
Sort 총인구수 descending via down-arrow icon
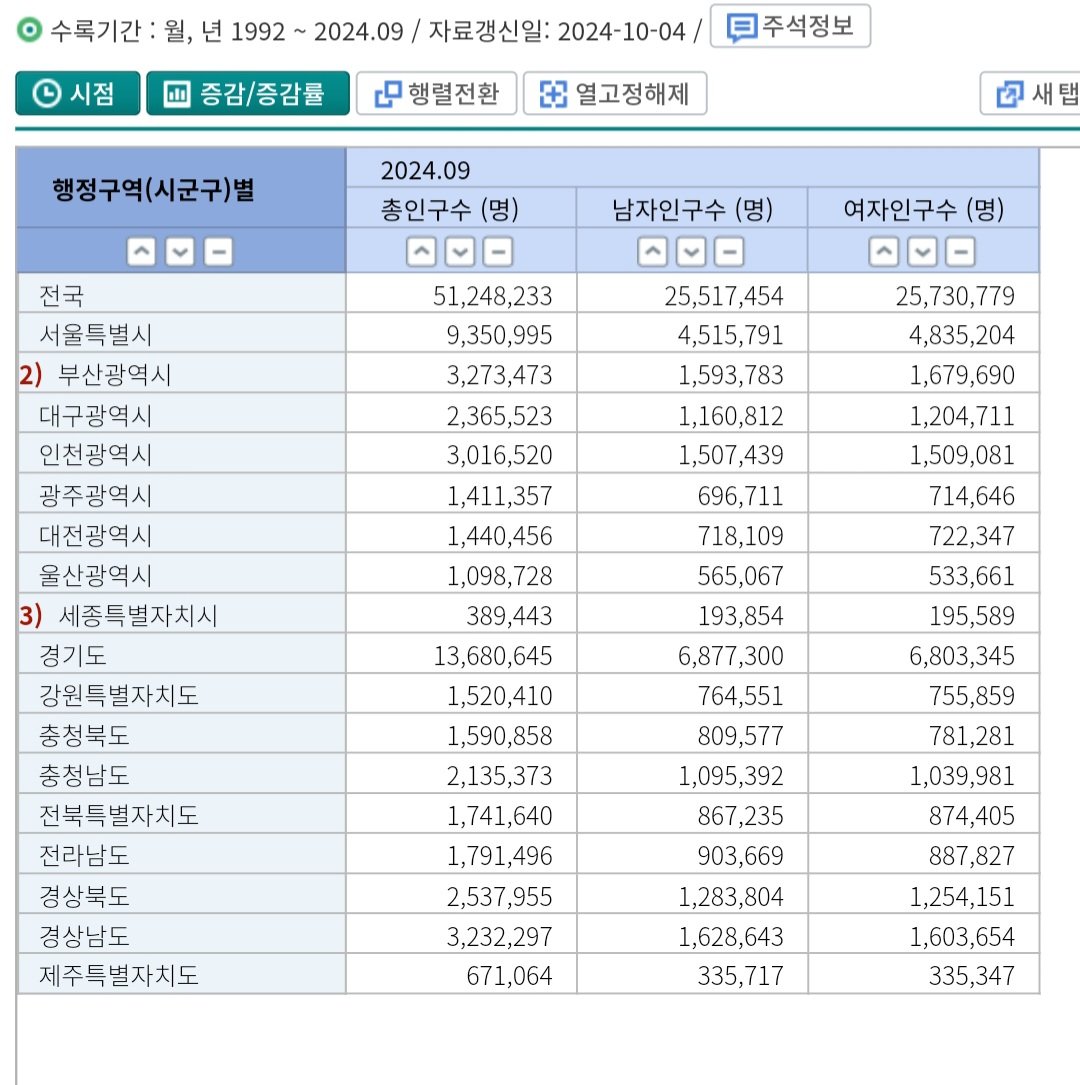(462, 252)
